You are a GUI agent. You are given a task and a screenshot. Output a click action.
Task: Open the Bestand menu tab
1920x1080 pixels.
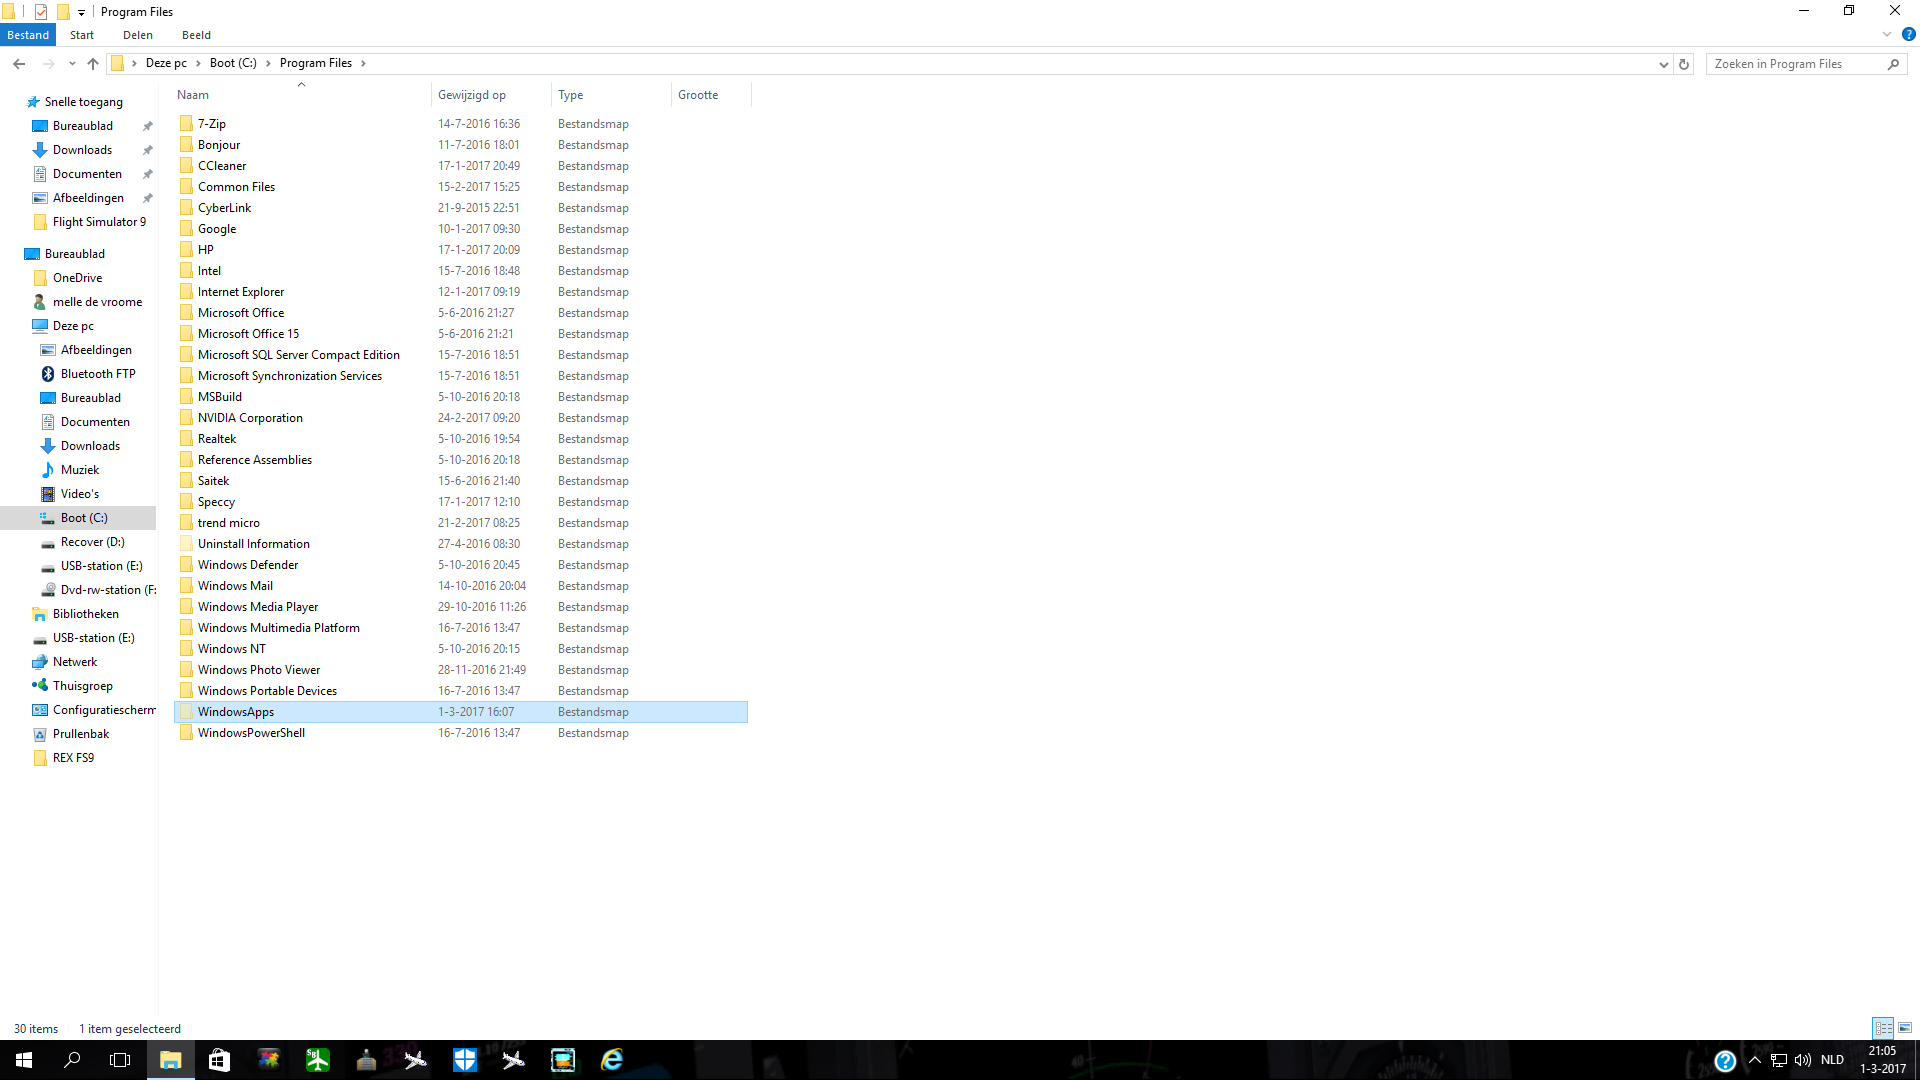(x=28, y=35)
